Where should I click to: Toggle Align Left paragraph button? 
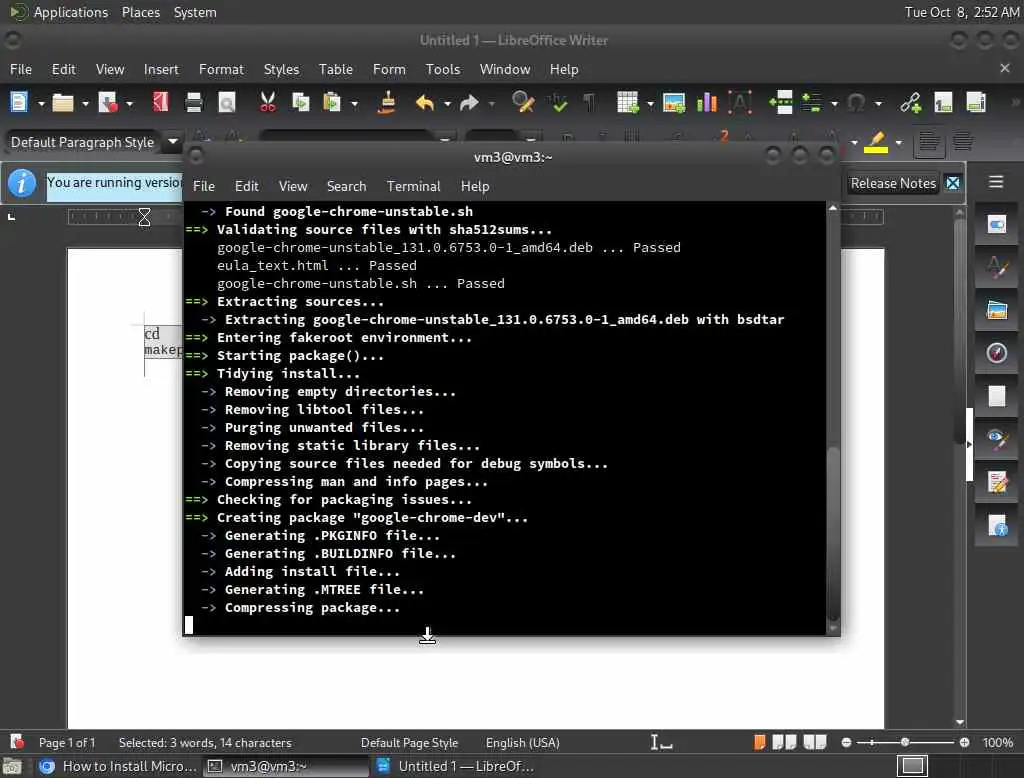pos(929,142)
